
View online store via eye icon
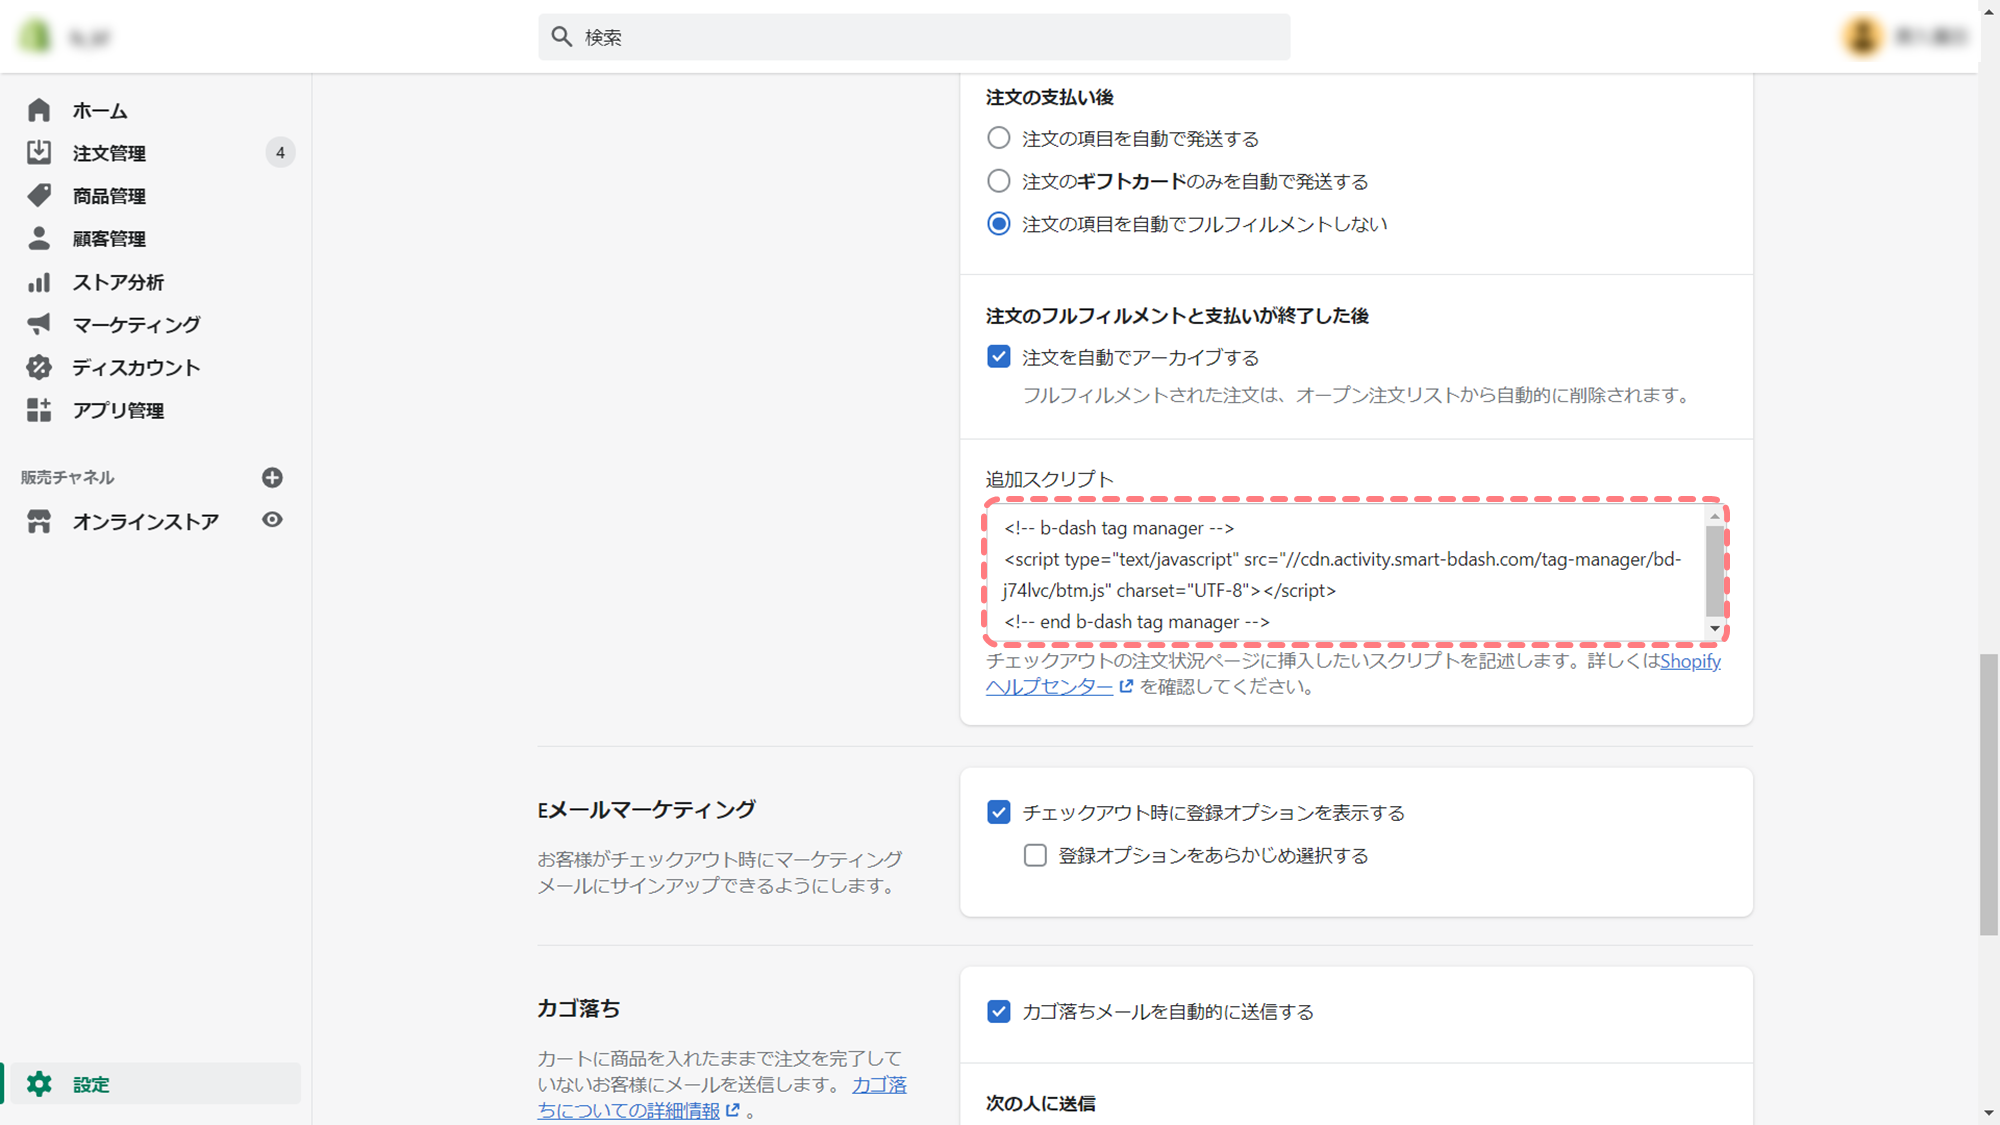pos(272,520)
